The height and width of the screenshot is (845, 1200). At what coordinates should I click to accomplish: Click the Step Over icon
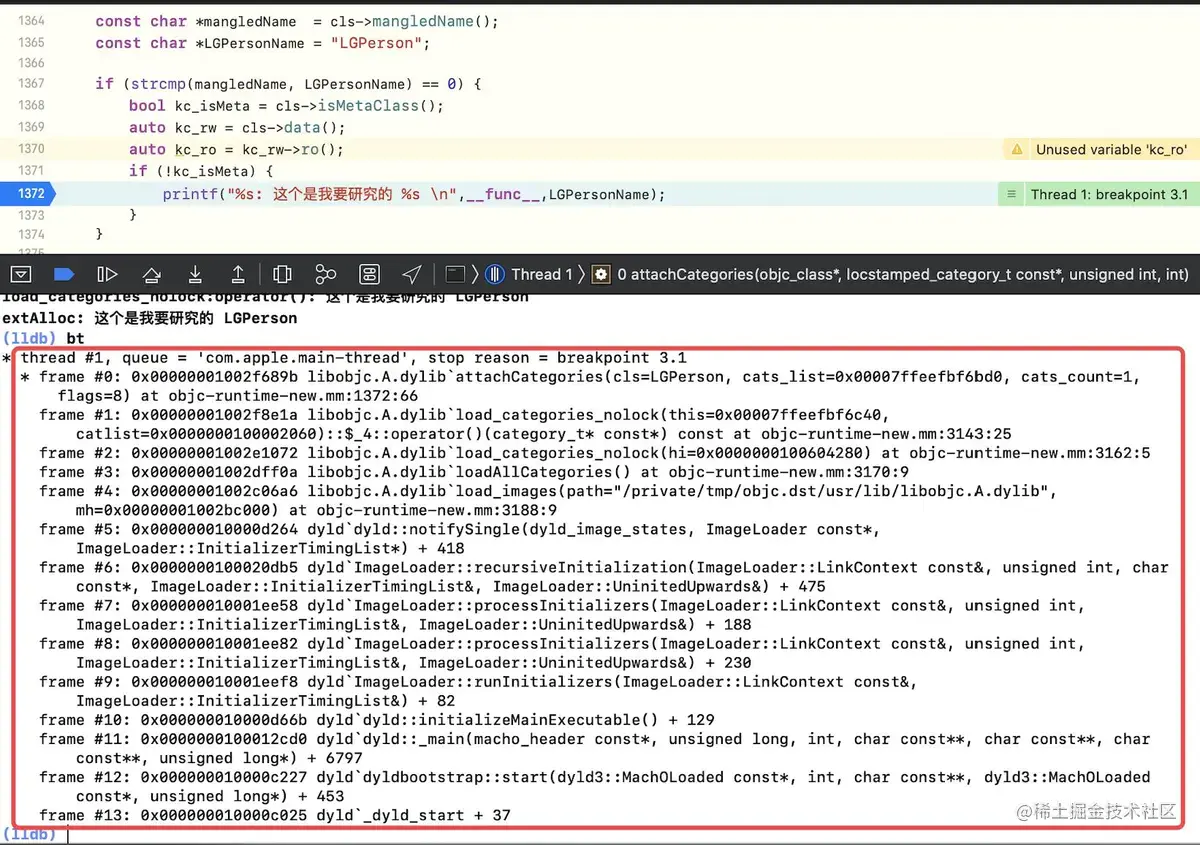pyautogui.click(x=151, y=274)
